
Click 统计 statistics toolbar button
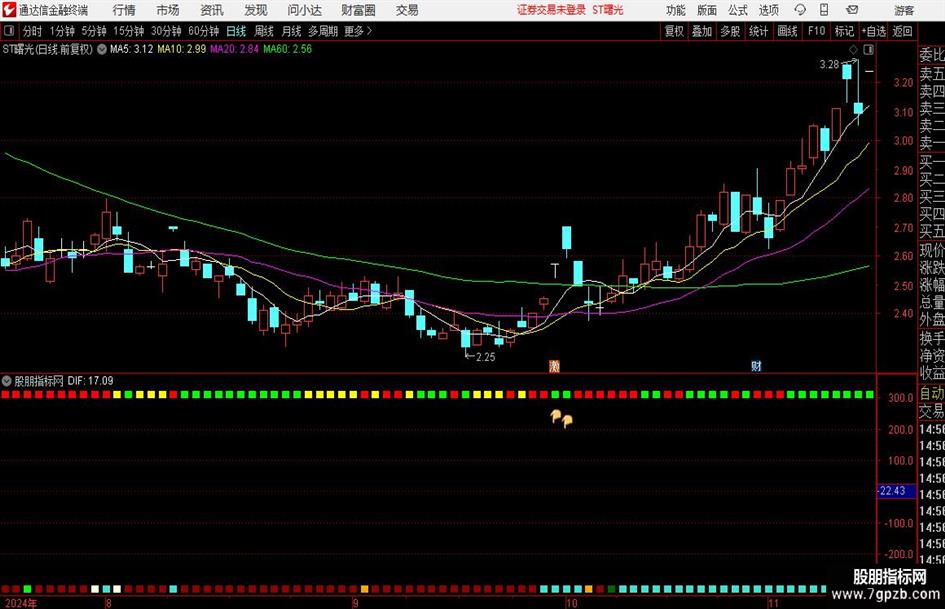pos(758,31)
